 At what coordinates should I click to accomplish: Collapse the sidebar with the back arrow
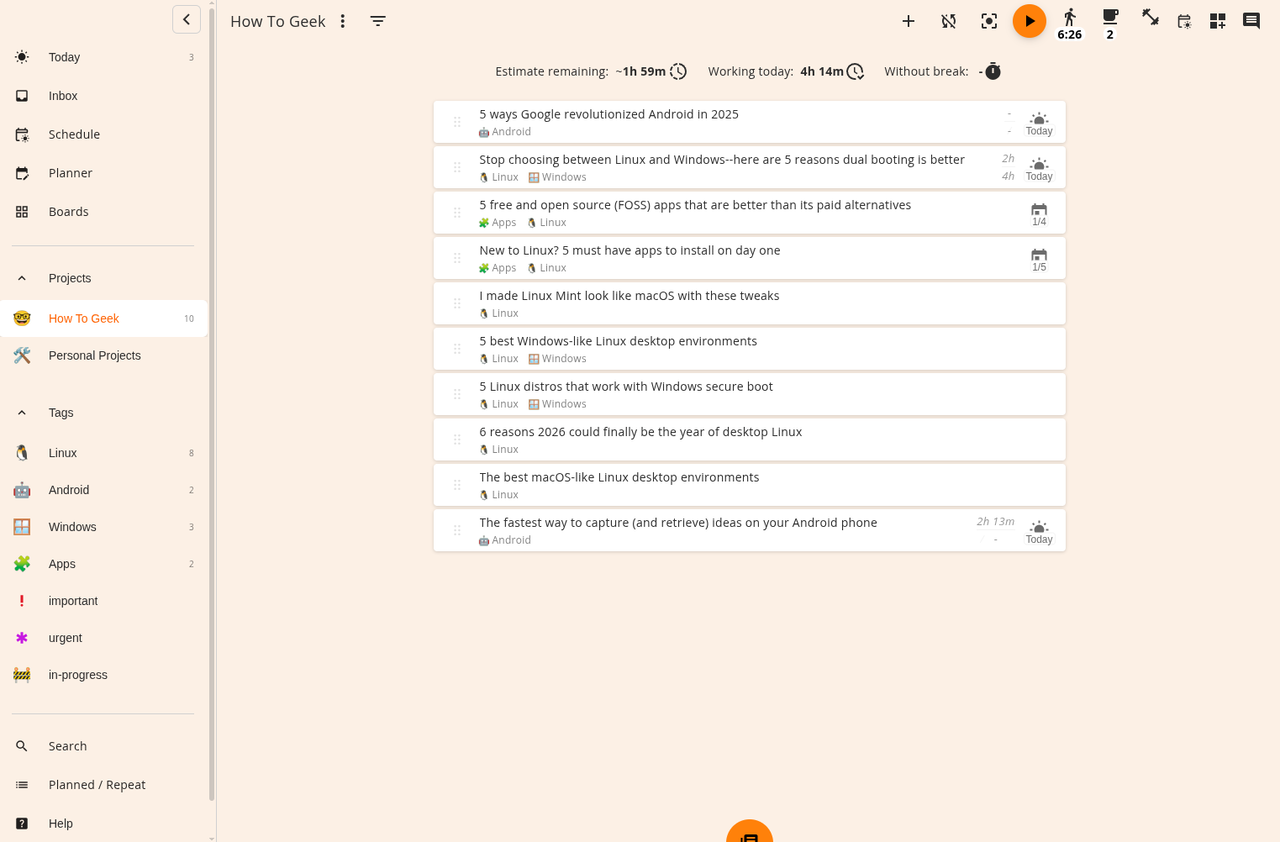186,18
